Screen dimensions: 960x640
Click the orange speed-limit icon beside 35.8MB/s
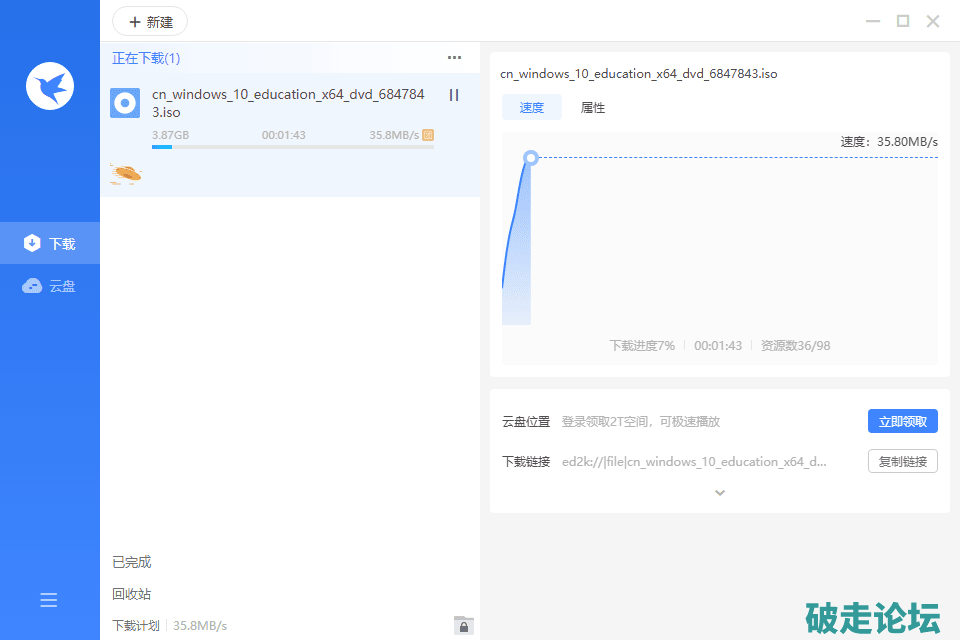428,135
